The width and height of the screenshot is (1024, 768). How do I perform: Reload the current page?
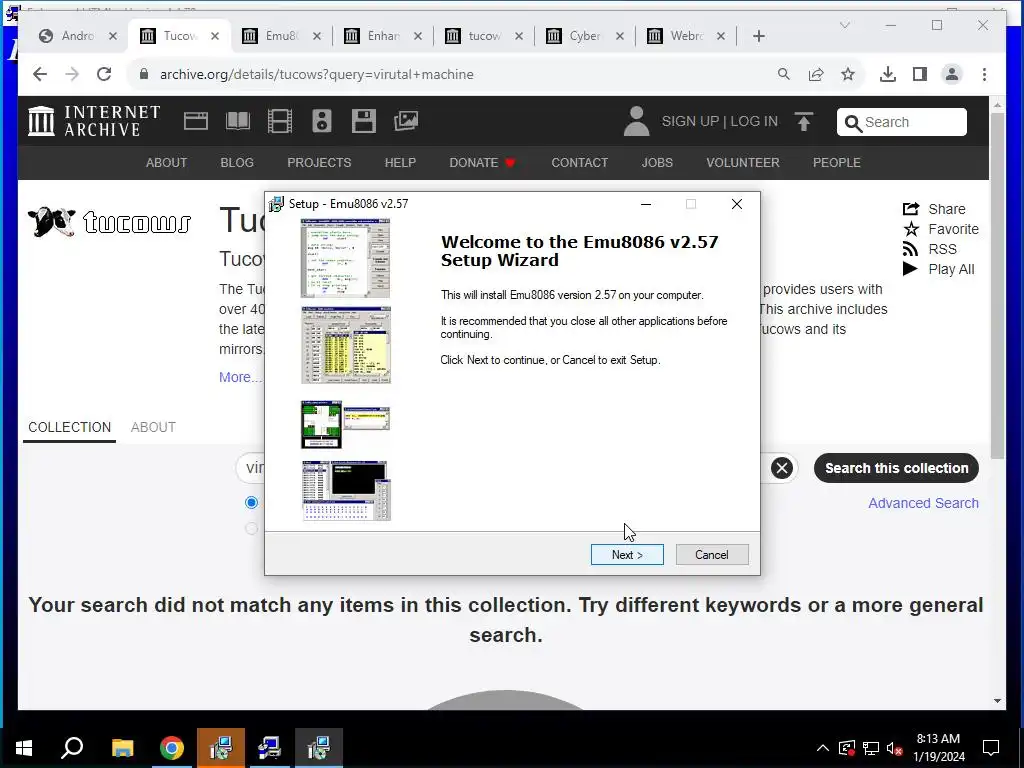click(x=104, y=74)
